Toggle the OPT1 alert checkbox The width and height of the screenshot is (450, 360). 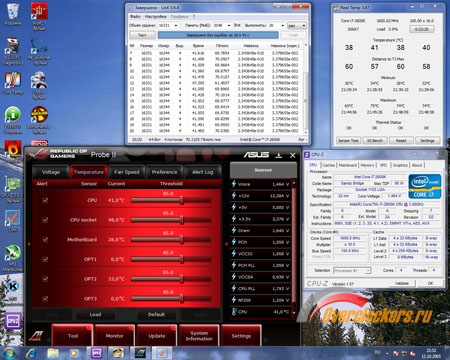45,259
